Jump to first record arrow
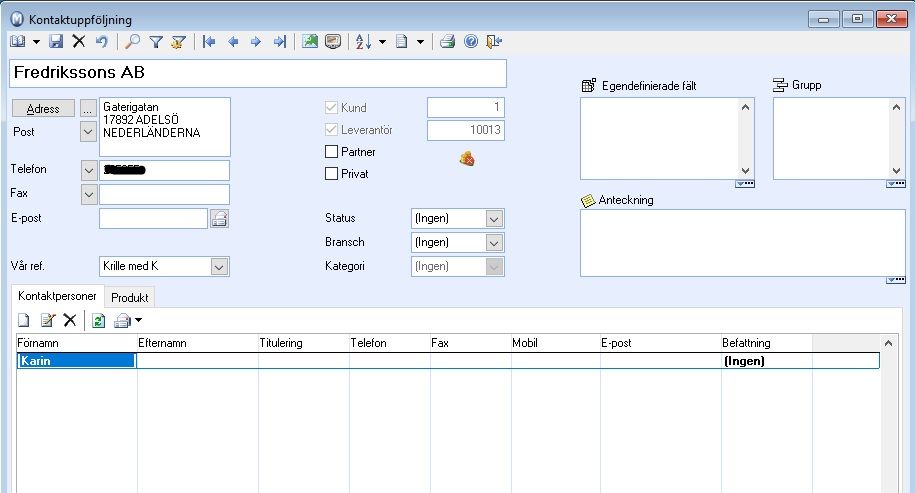 point(209,42)
